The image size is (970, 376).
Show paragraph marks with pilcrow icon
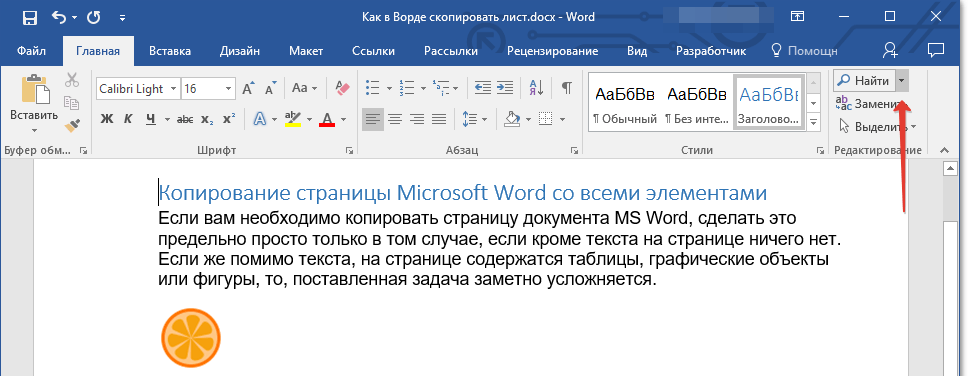click(x=567, y=88)
